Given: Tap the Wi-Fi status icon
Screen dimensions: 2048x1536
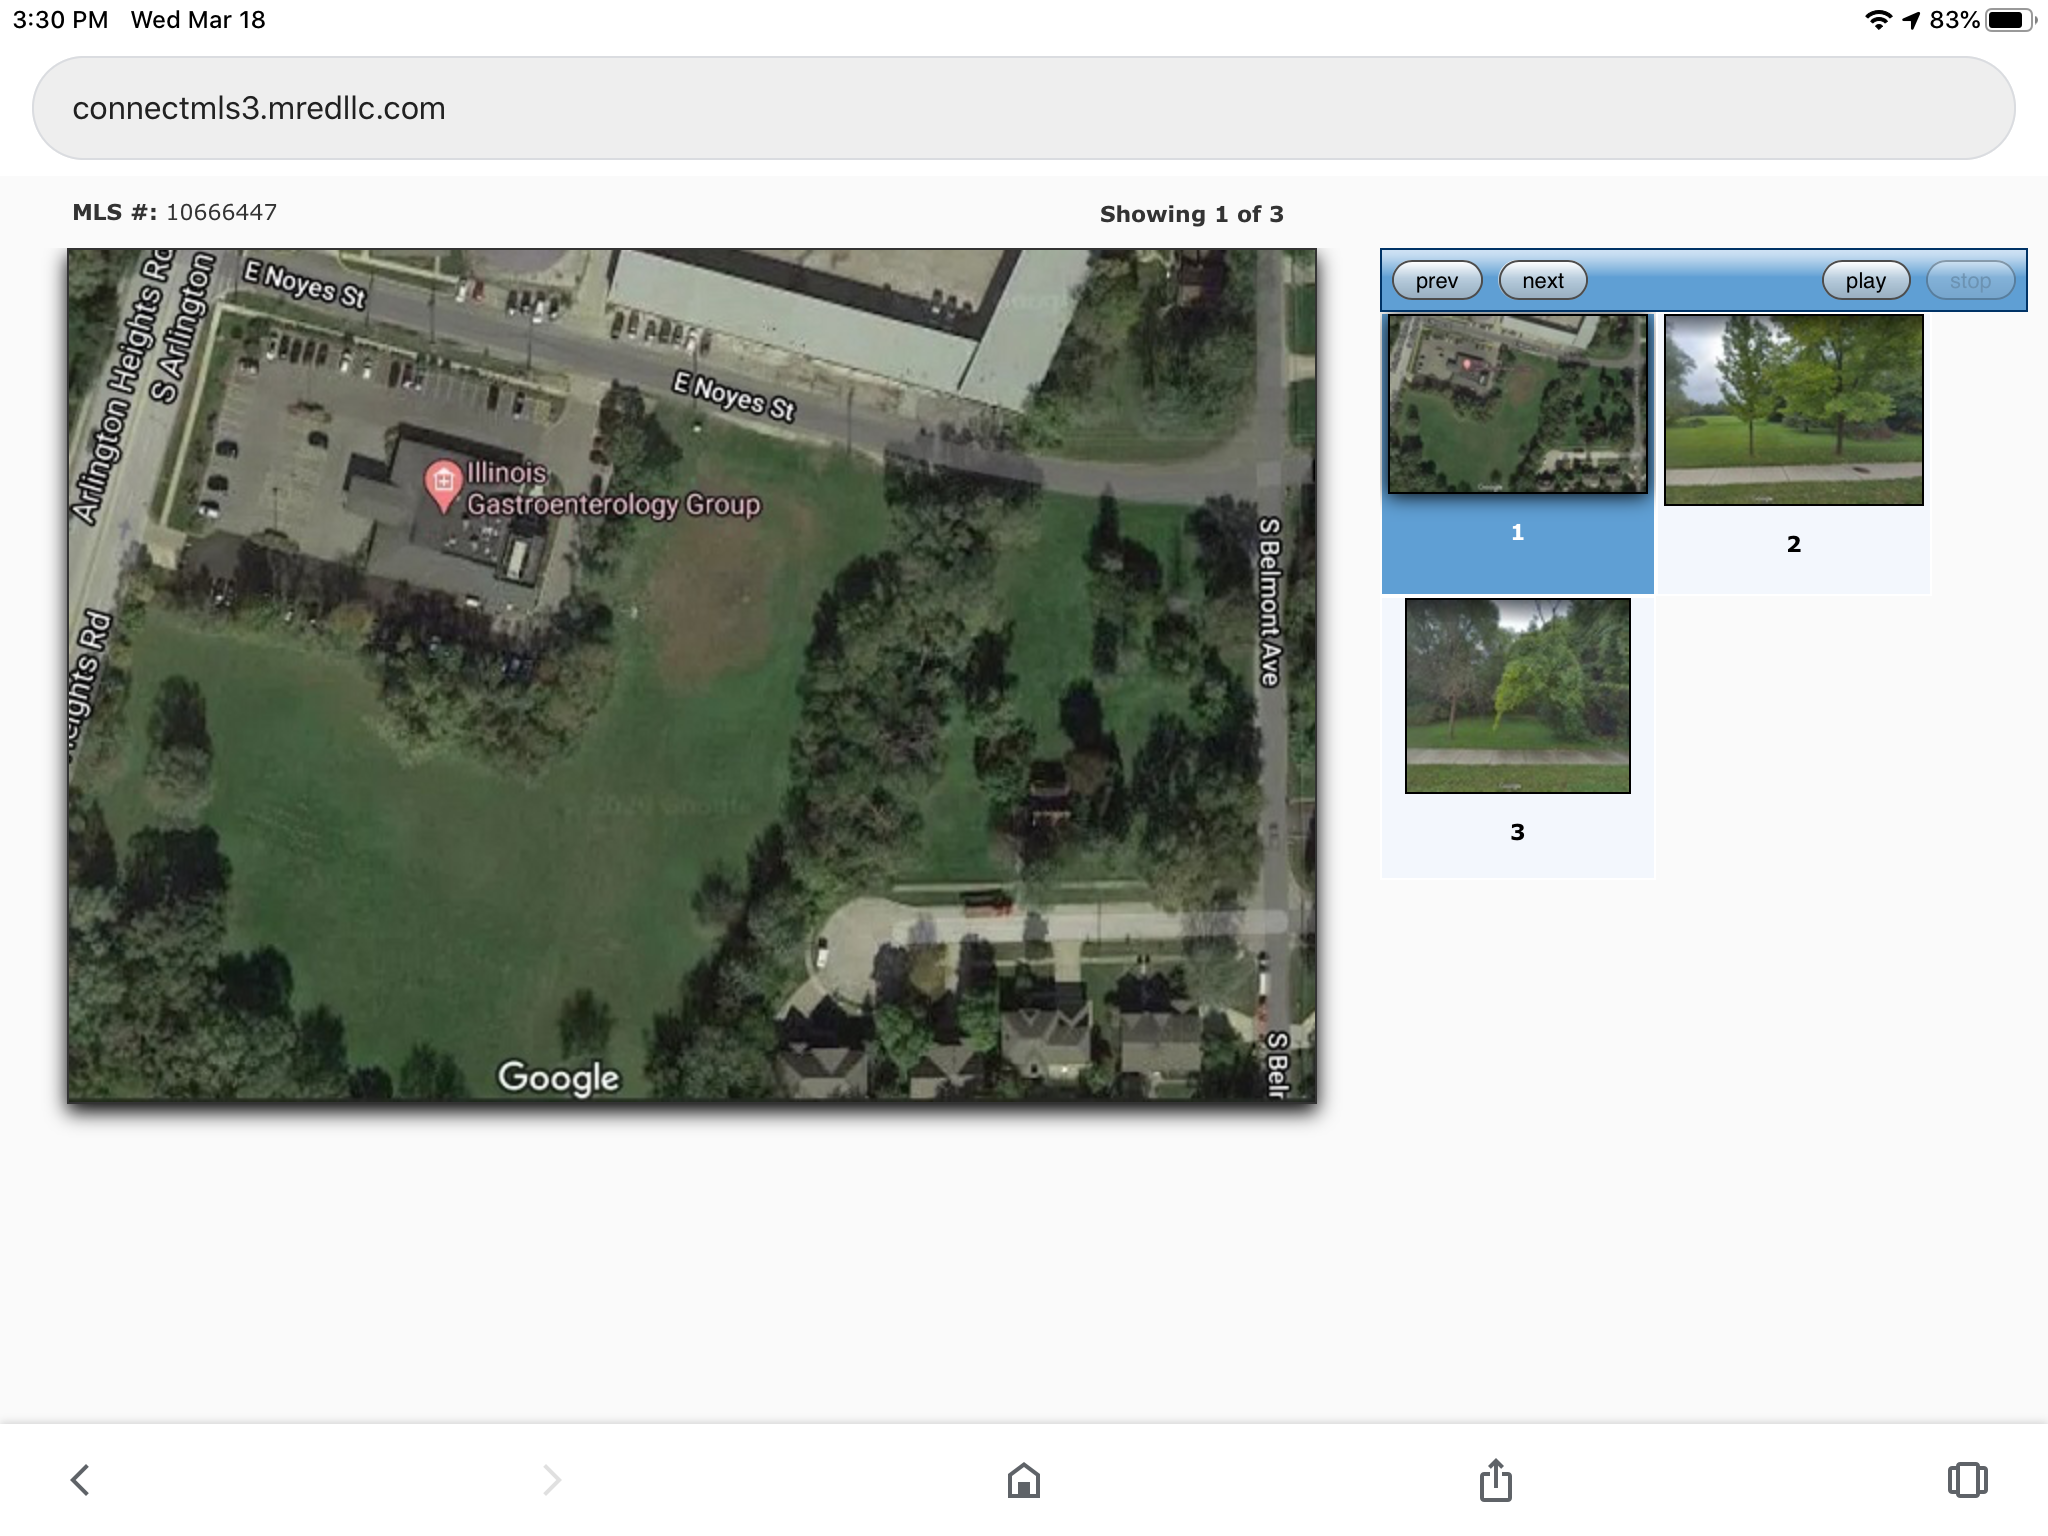Looking at the screenshot, I should (1878, 20).
